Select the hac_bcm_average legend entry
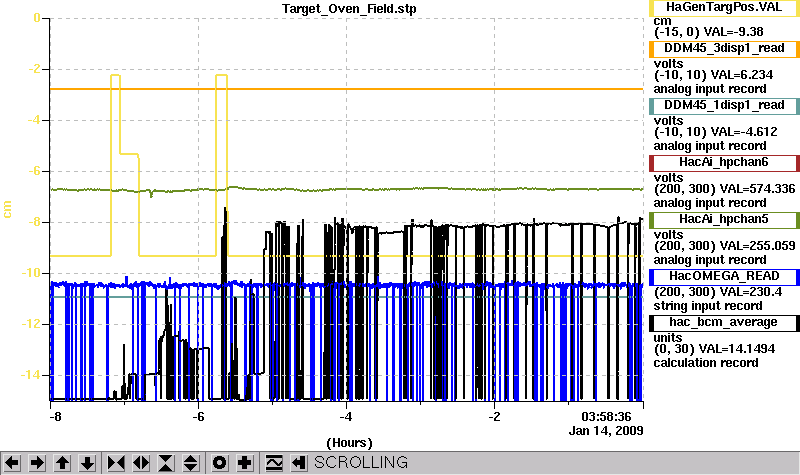Screen dimensions: 800x475 (x=724, y=323)
